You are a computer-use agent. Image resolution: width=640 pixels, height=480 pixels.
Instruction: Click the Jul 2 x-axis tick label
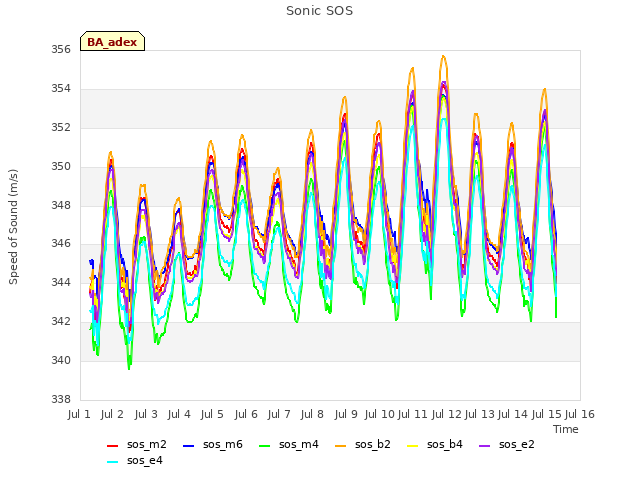click(112, 414)
